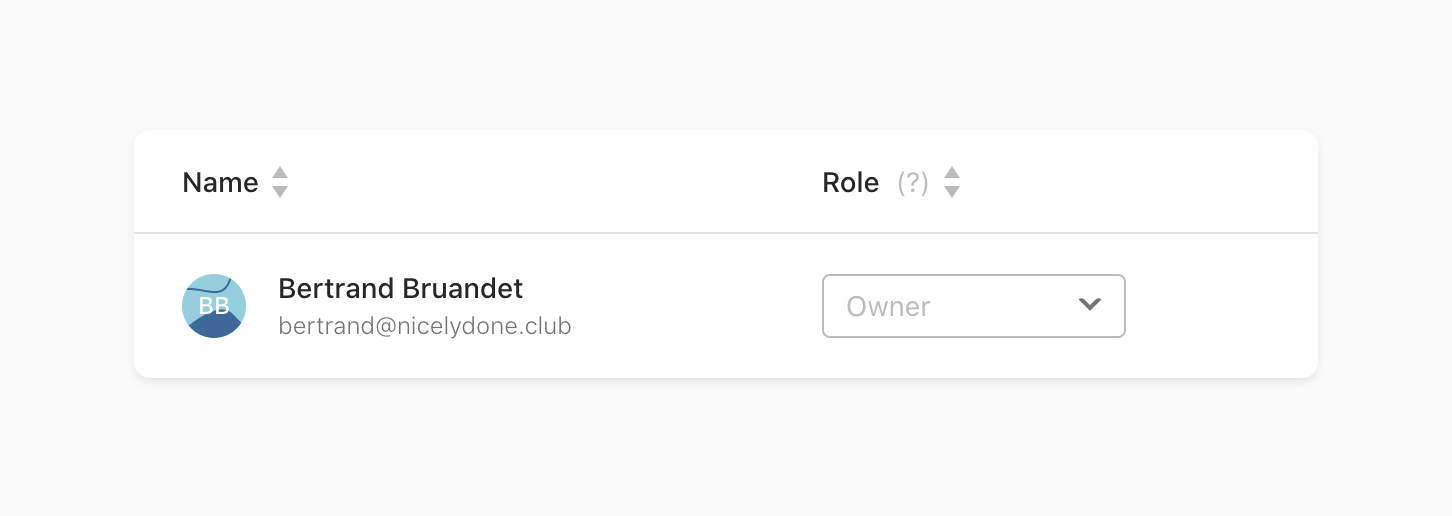Open the Role help question mark

tap(913, 183)
